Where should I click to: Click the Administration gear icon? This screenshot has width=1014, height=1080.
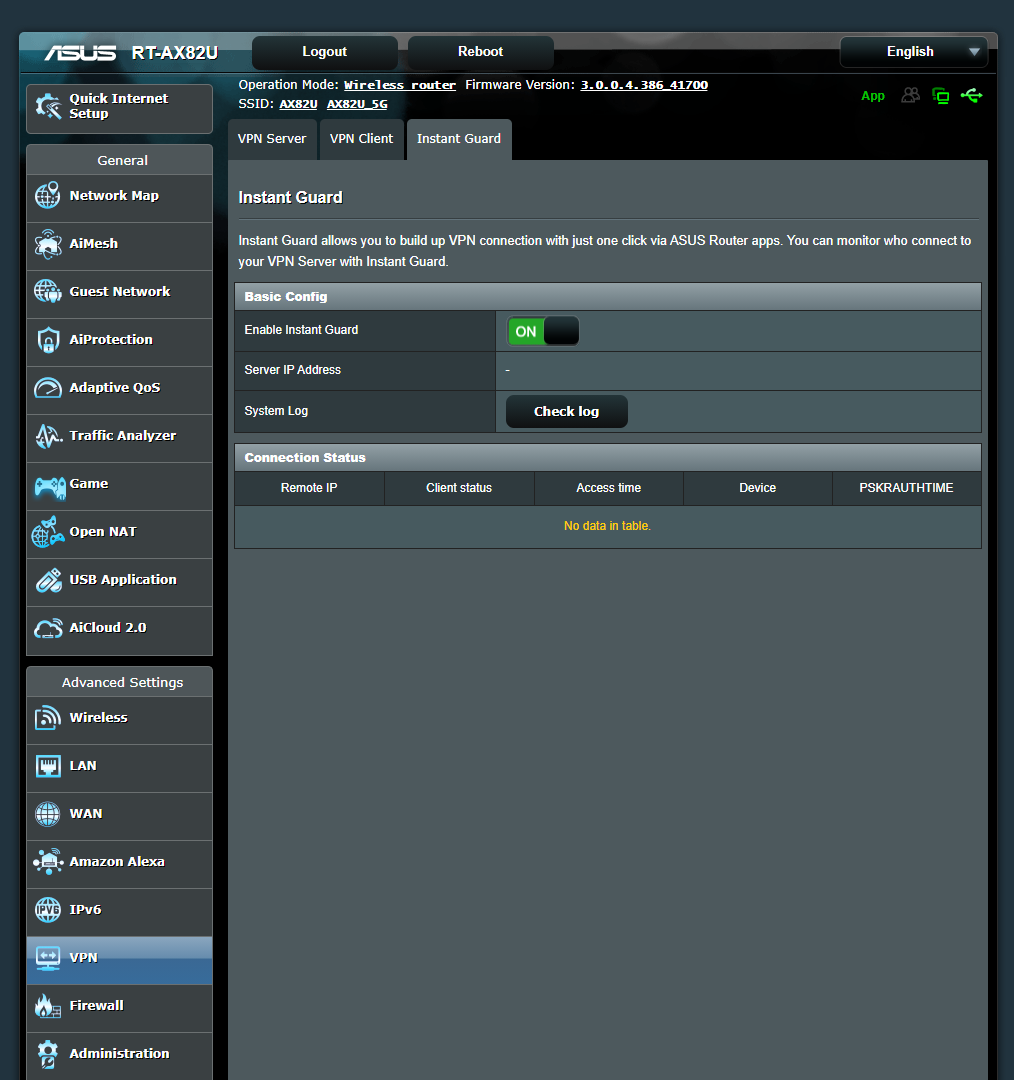pos(48,1054)
